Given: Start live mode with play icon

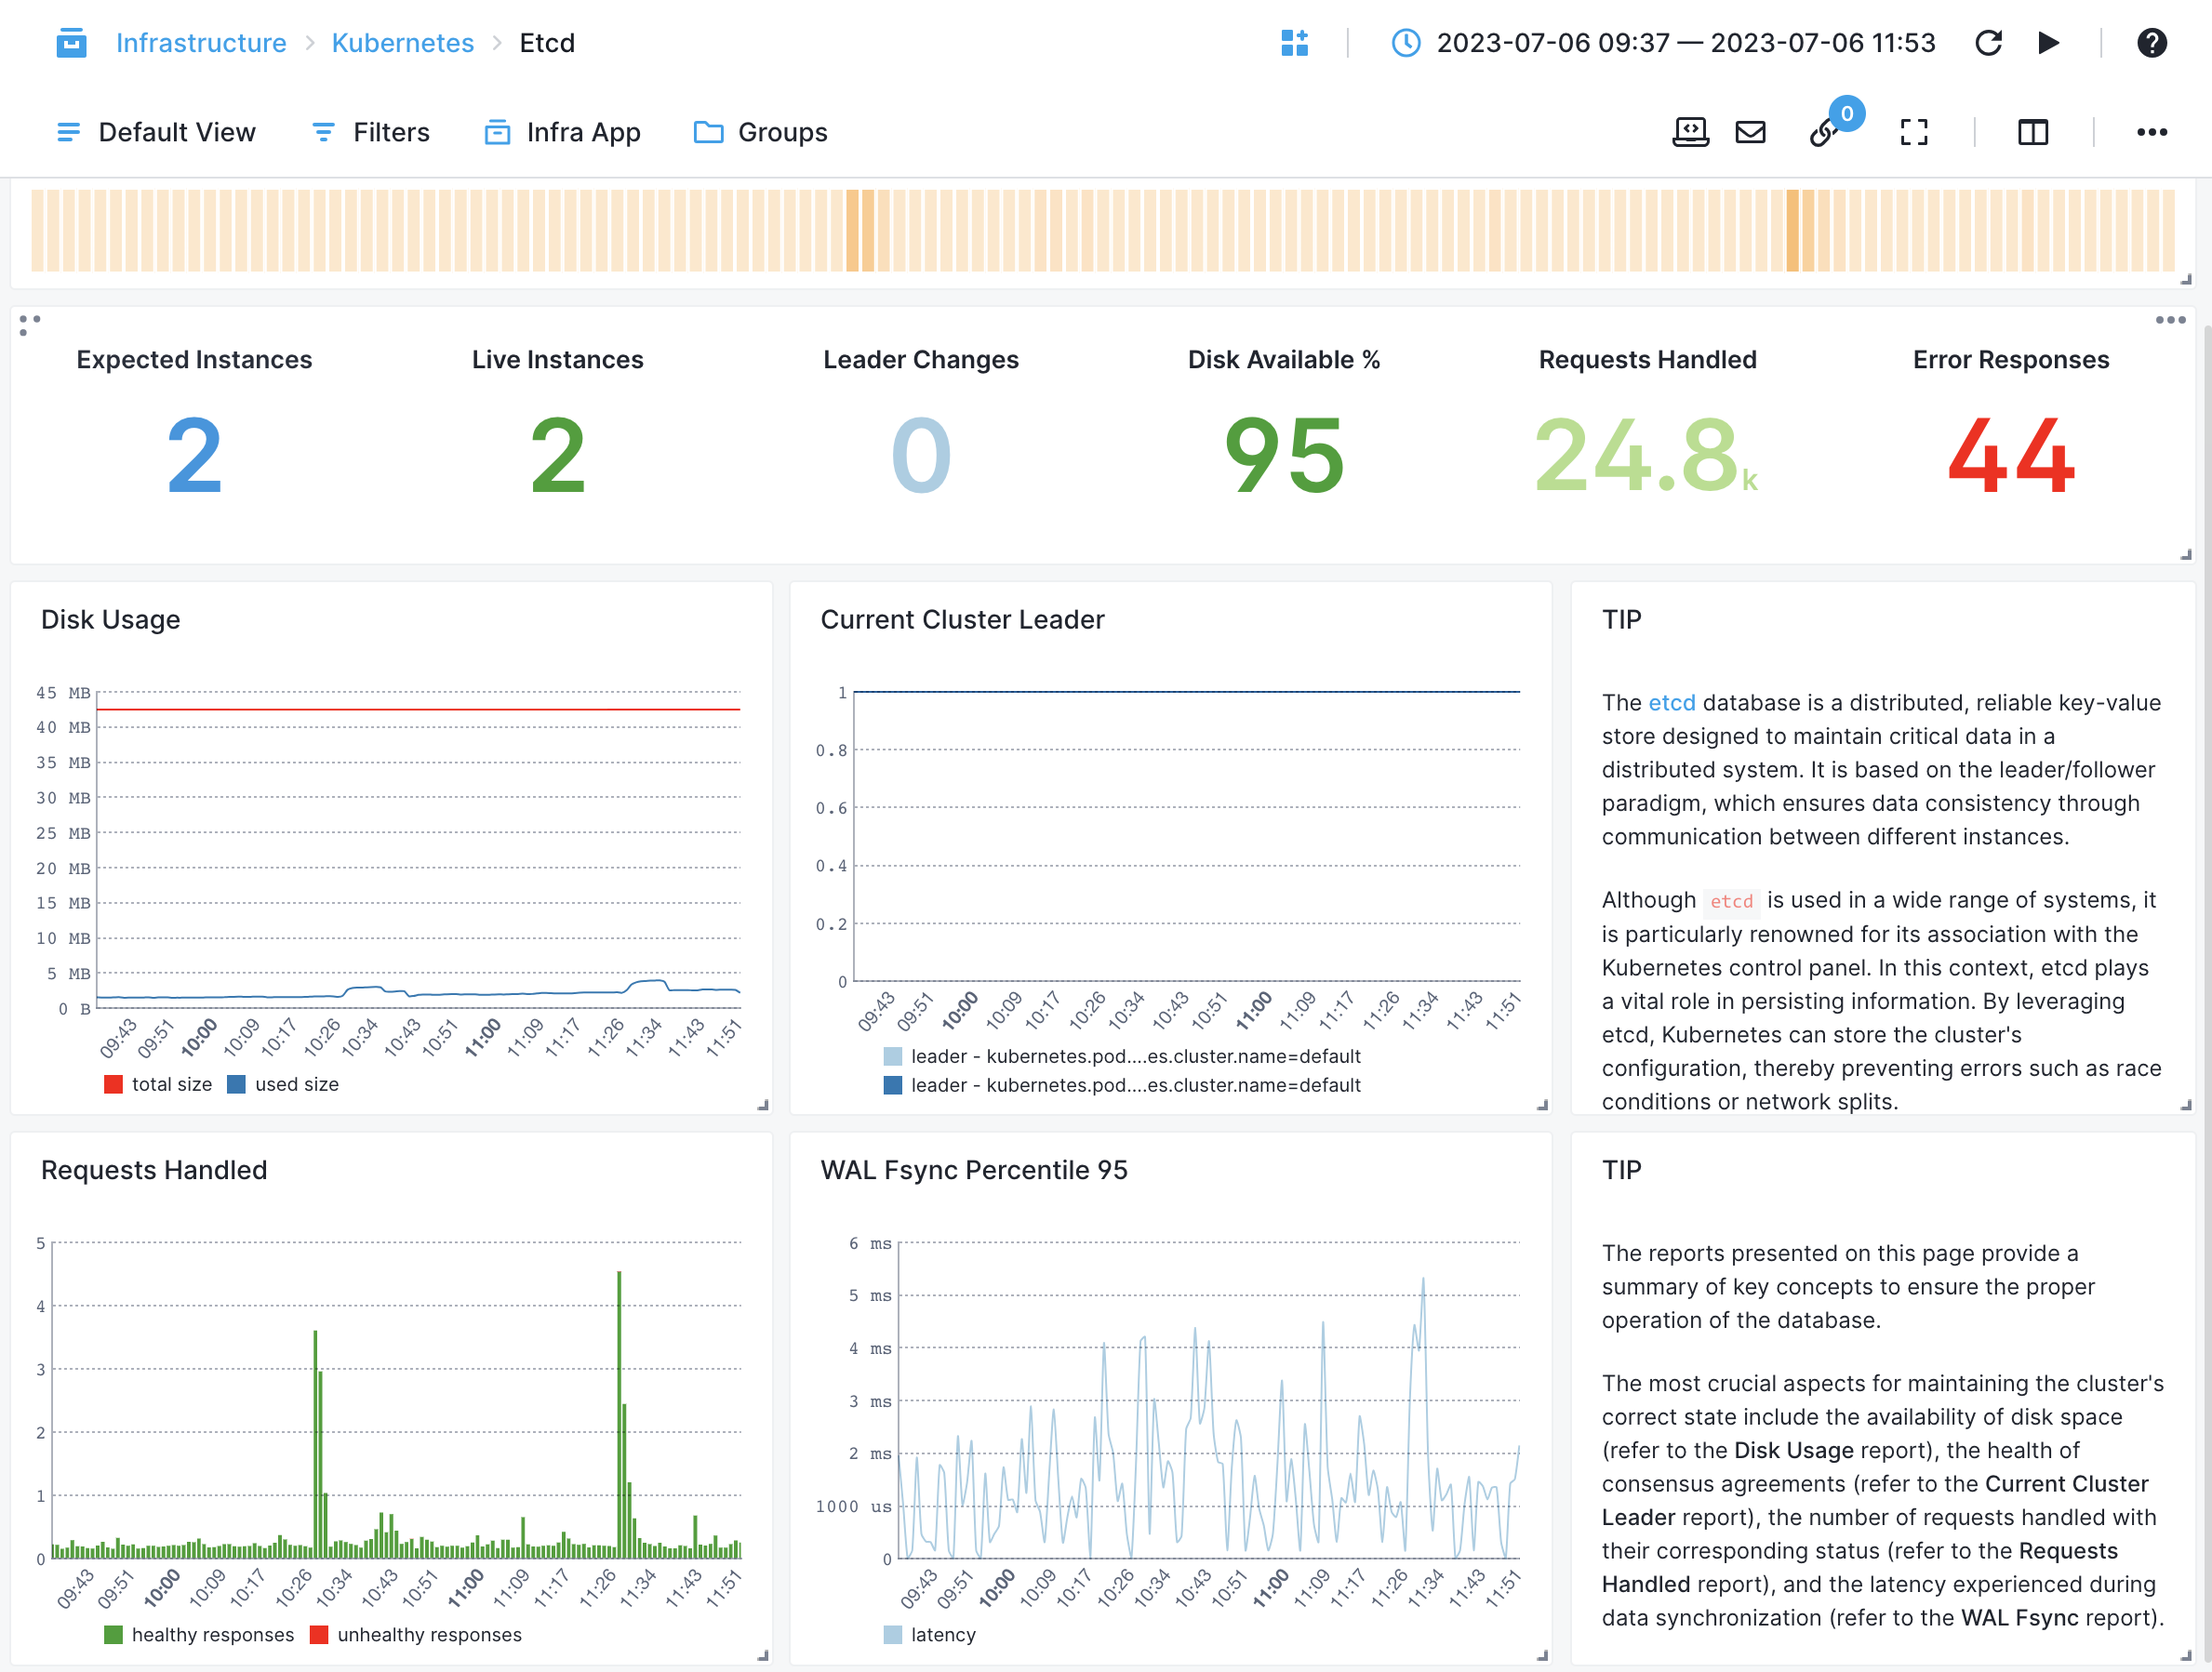Looking at the screenshot, I should [x=2048, y=43].
